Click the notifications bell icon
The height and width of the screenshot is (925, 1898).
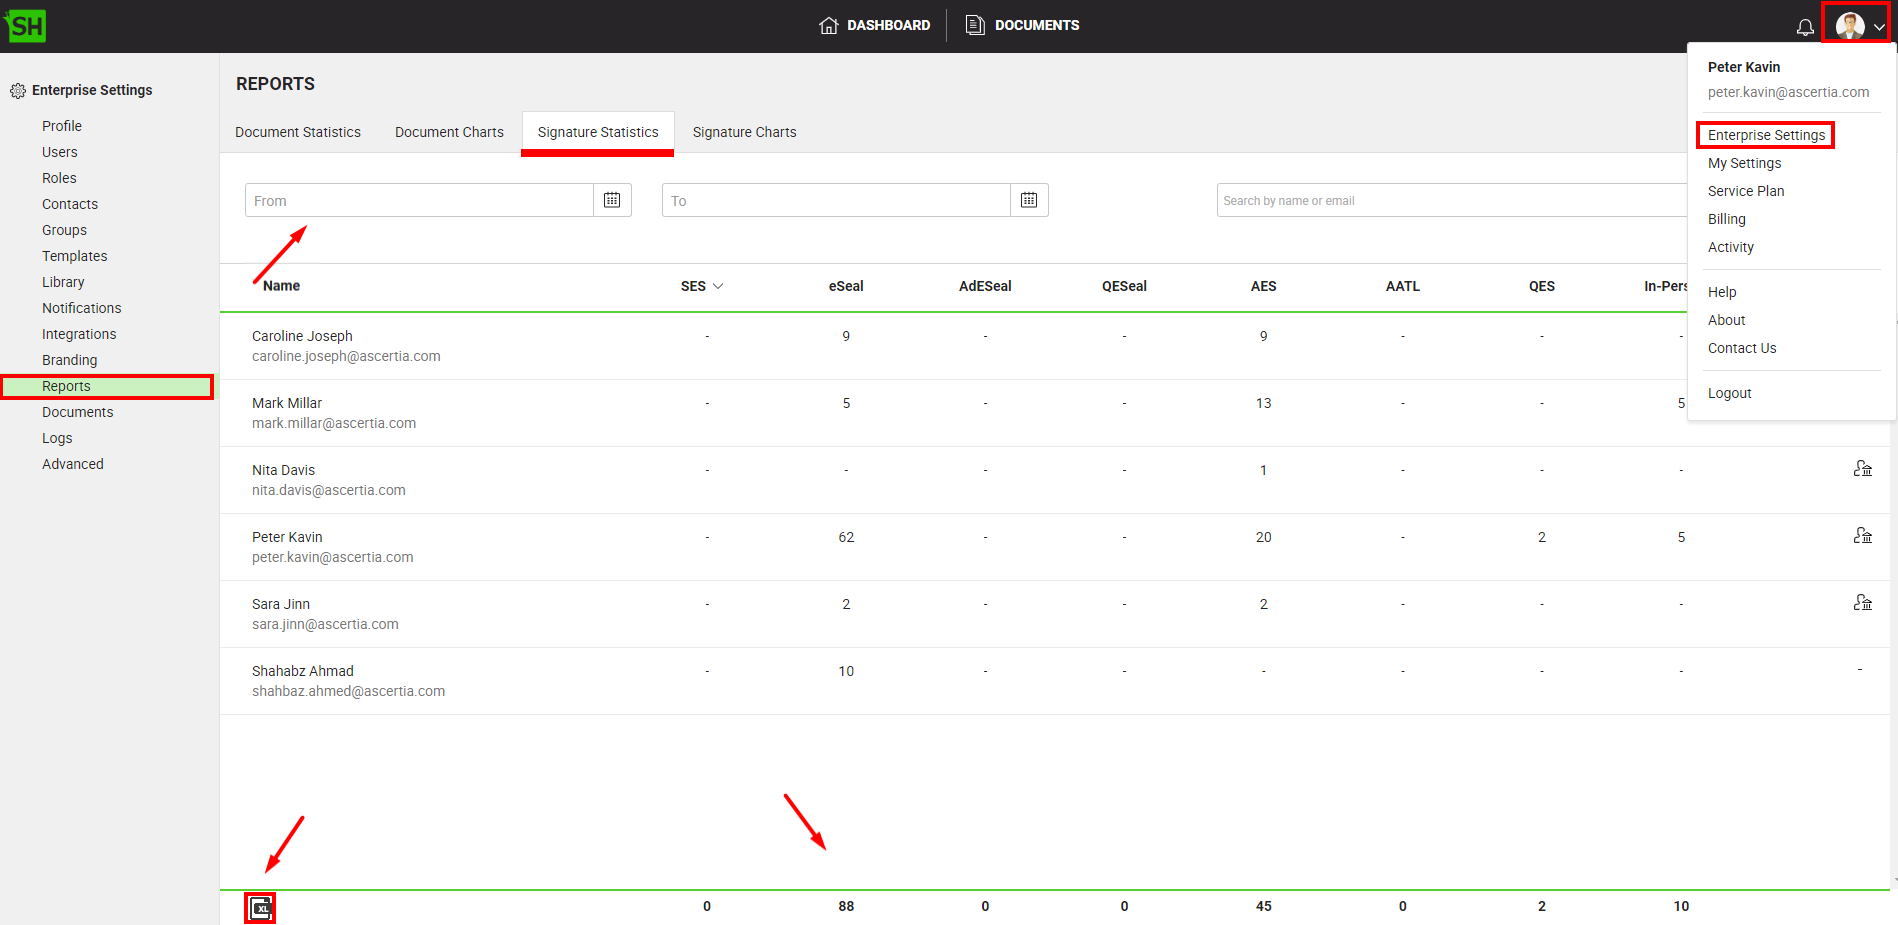coord(1804,27)
